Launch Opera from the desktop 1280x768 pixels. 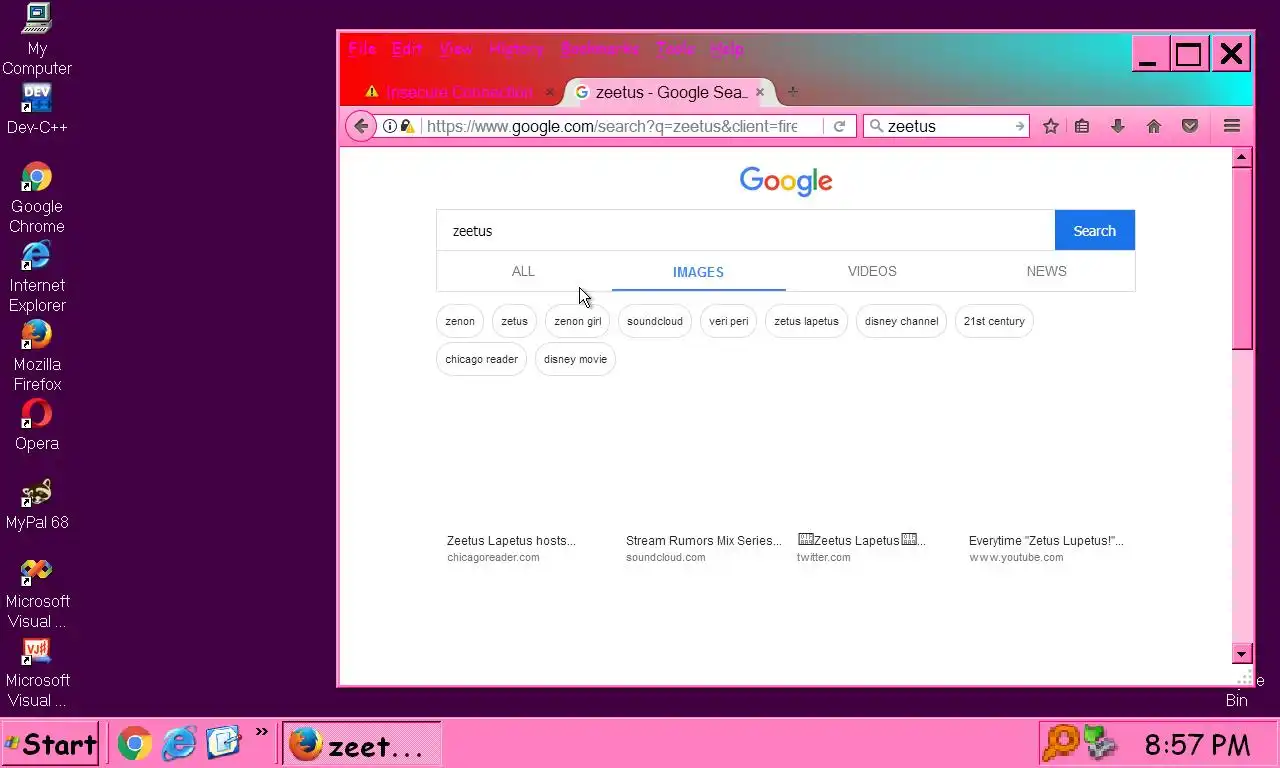37,425
